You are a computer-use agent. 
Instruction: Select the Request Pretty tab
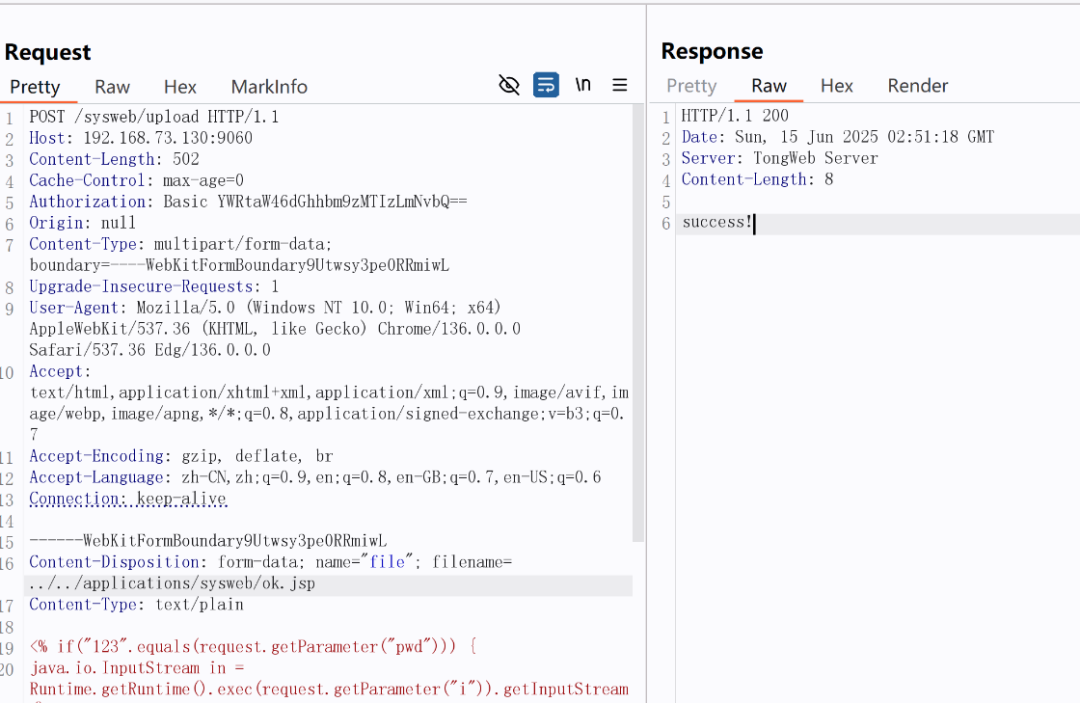tap(35, 87)
